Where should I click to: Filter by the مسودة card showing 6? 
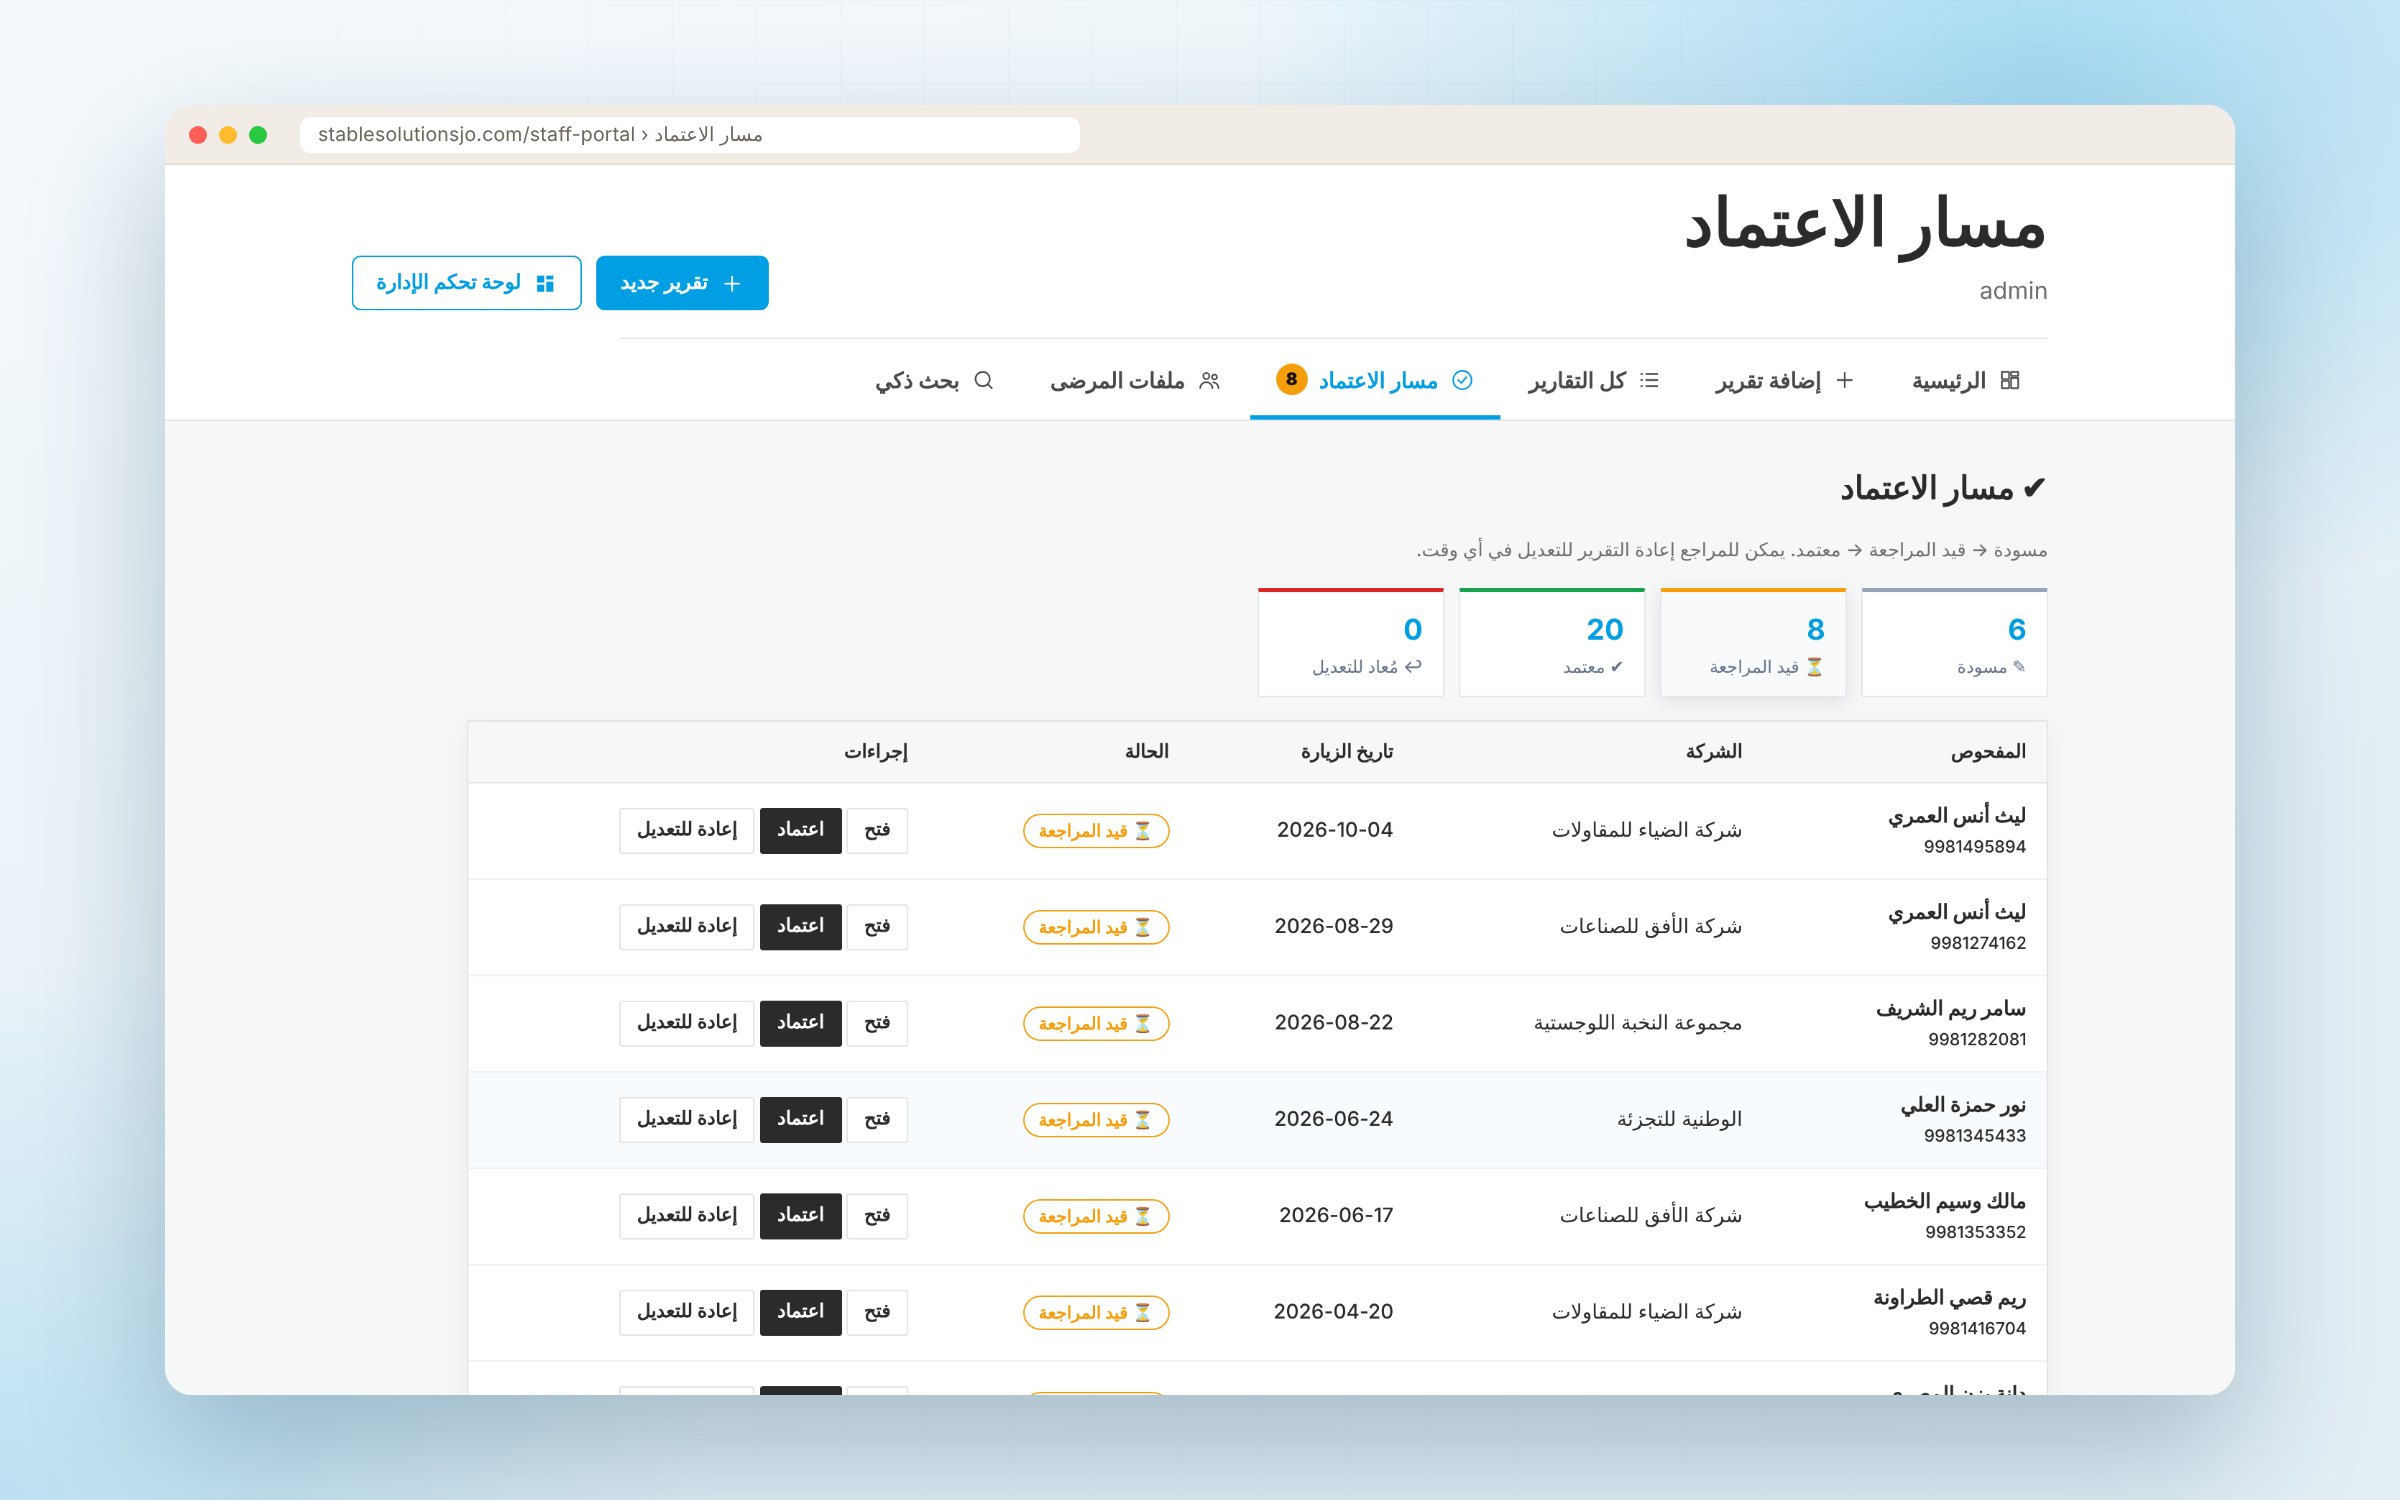1954,643
